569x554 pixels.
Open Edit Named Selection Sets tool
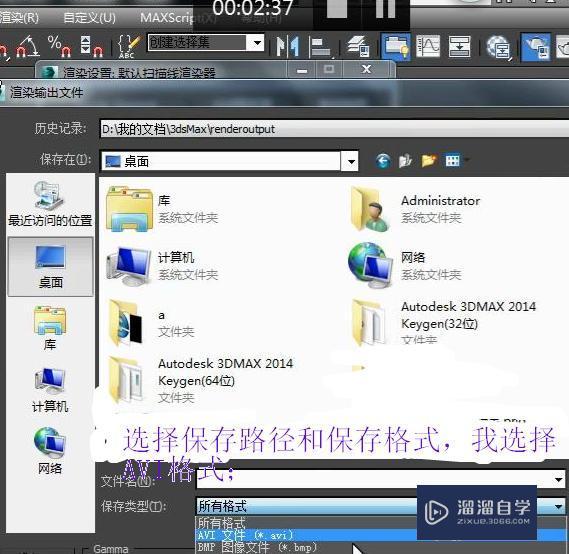[x=129, y=46]
